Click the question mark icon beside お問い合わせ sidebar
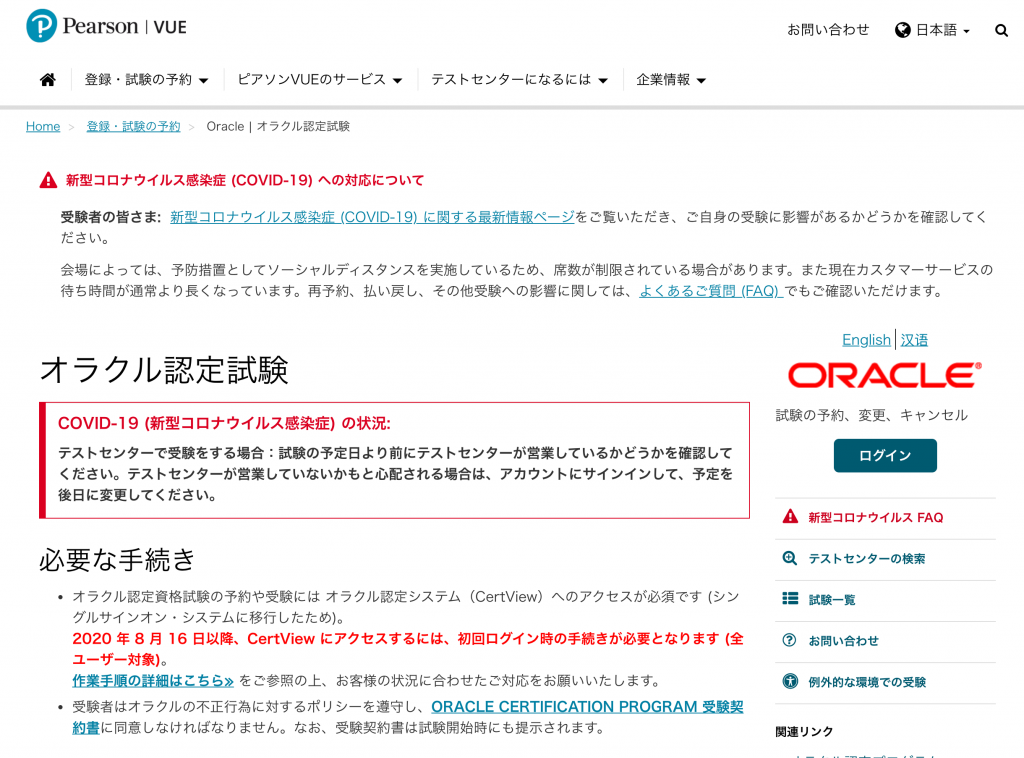Screen dimensions: 1024x758 [x=790, y=640]
